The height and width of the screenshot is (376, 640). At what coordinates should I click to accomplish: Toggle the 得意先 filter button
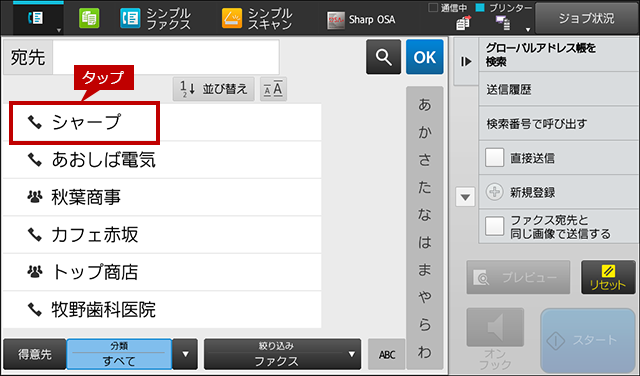coord(35,354)
